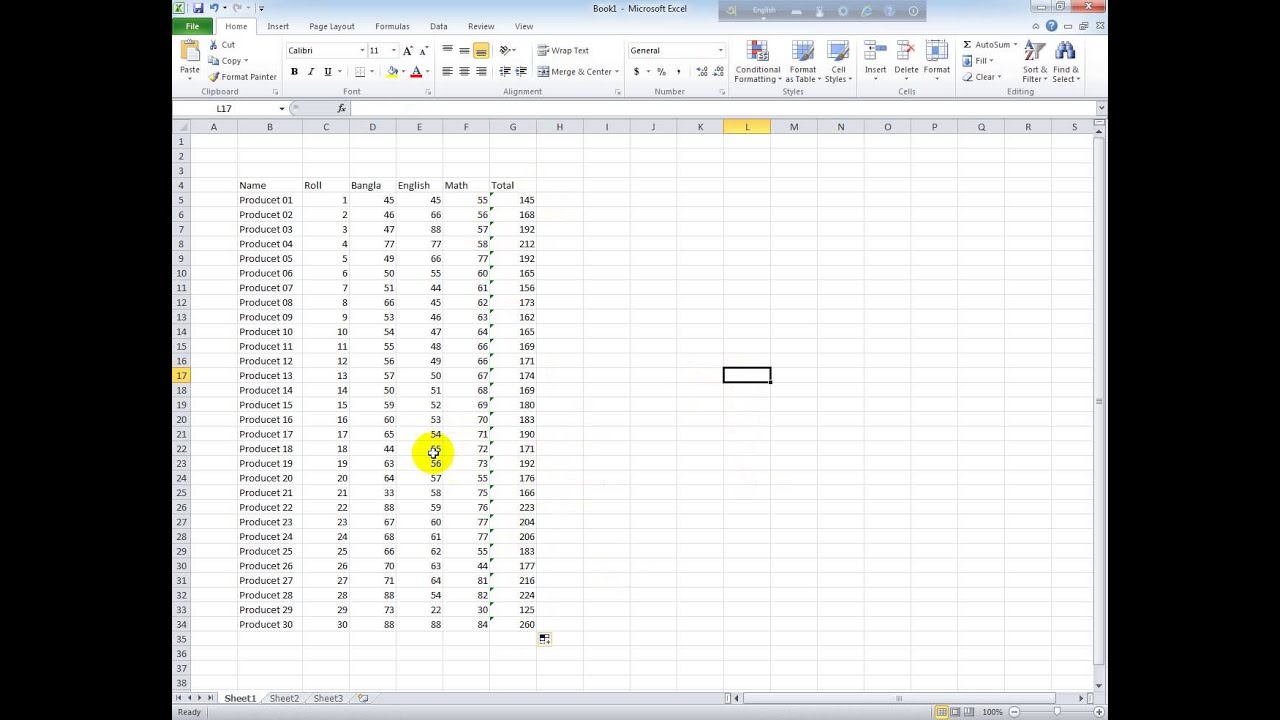Toggle Underline formatting
Viewport: 1280px width, 720px height.
pos(327,72)
